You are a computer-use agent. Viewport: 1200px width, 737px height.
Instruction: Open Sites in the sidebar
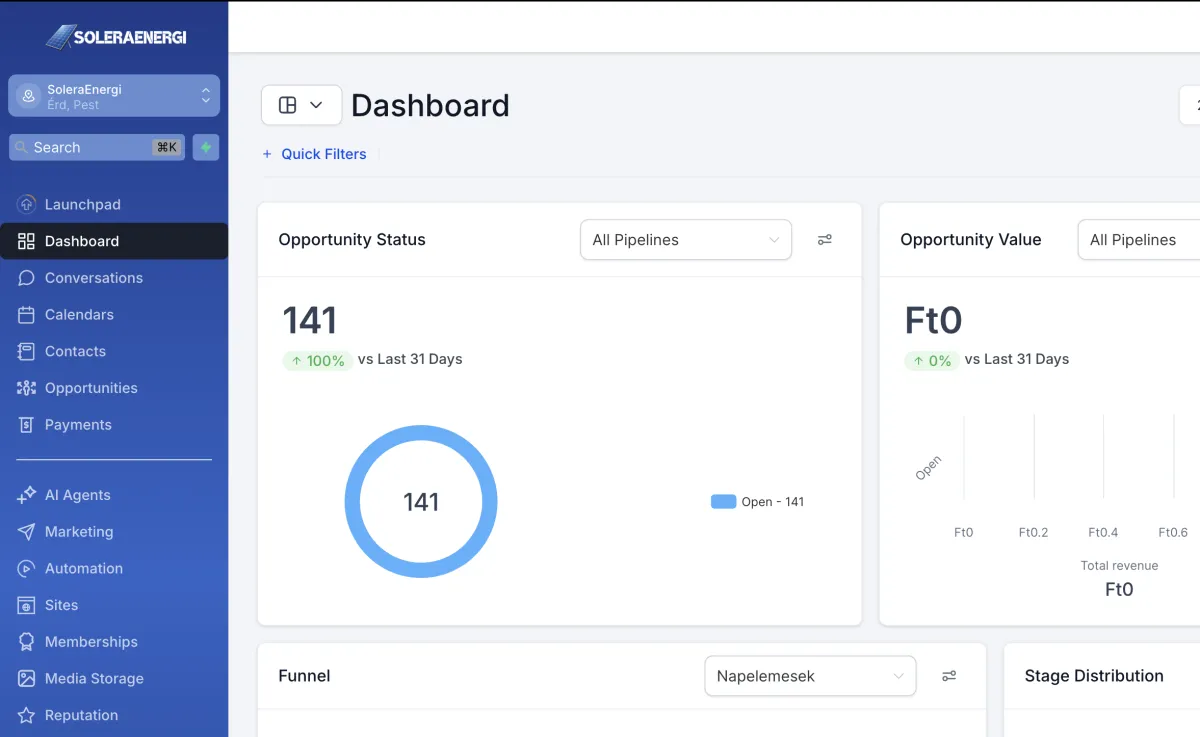tap(114, 605)
